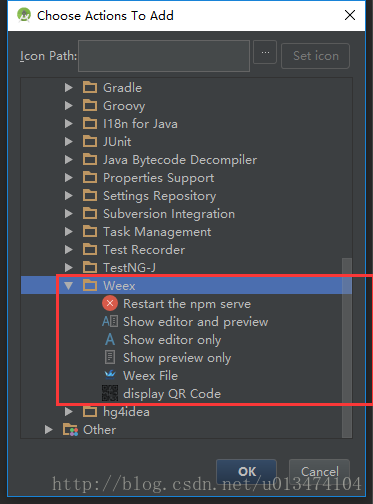Click the Task Management folder icon
The height and width of the screenshot is (504, 373).
pyautogui.click(x=90, y=231)
